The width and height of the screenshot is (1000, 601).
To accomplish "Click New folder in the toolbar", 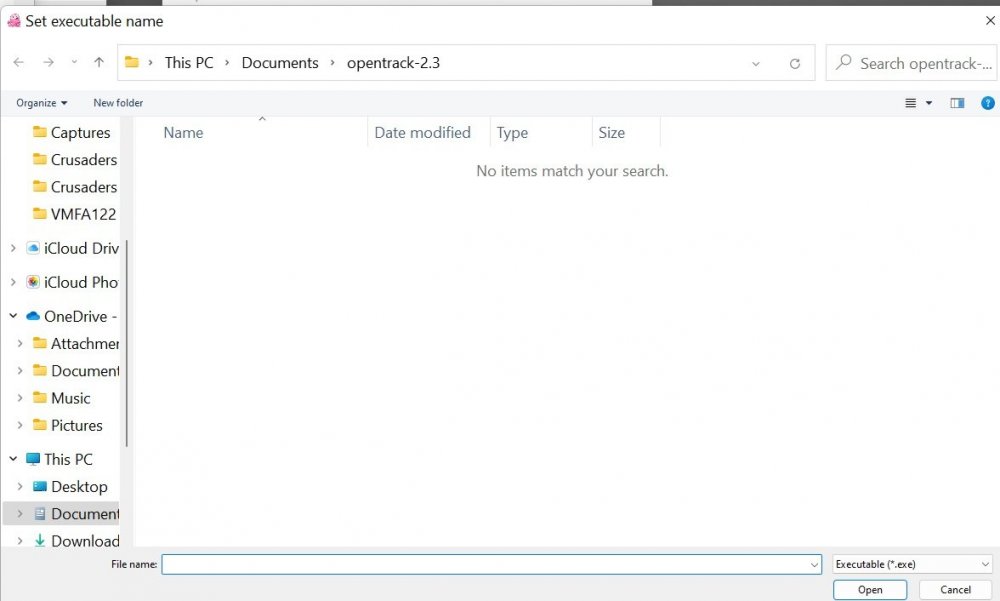I will pos(118,103).
